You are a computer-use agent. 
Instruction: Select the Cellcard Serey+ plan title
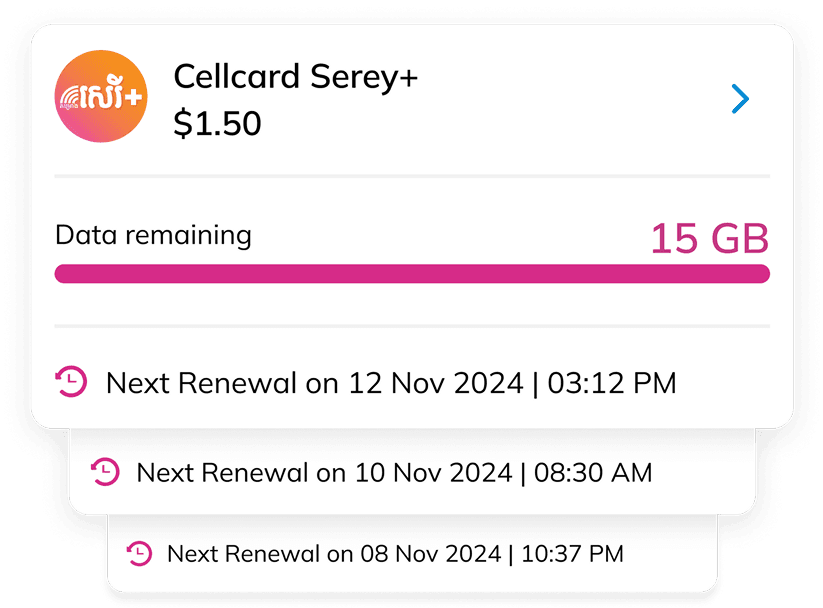click(x=295, y=76)
